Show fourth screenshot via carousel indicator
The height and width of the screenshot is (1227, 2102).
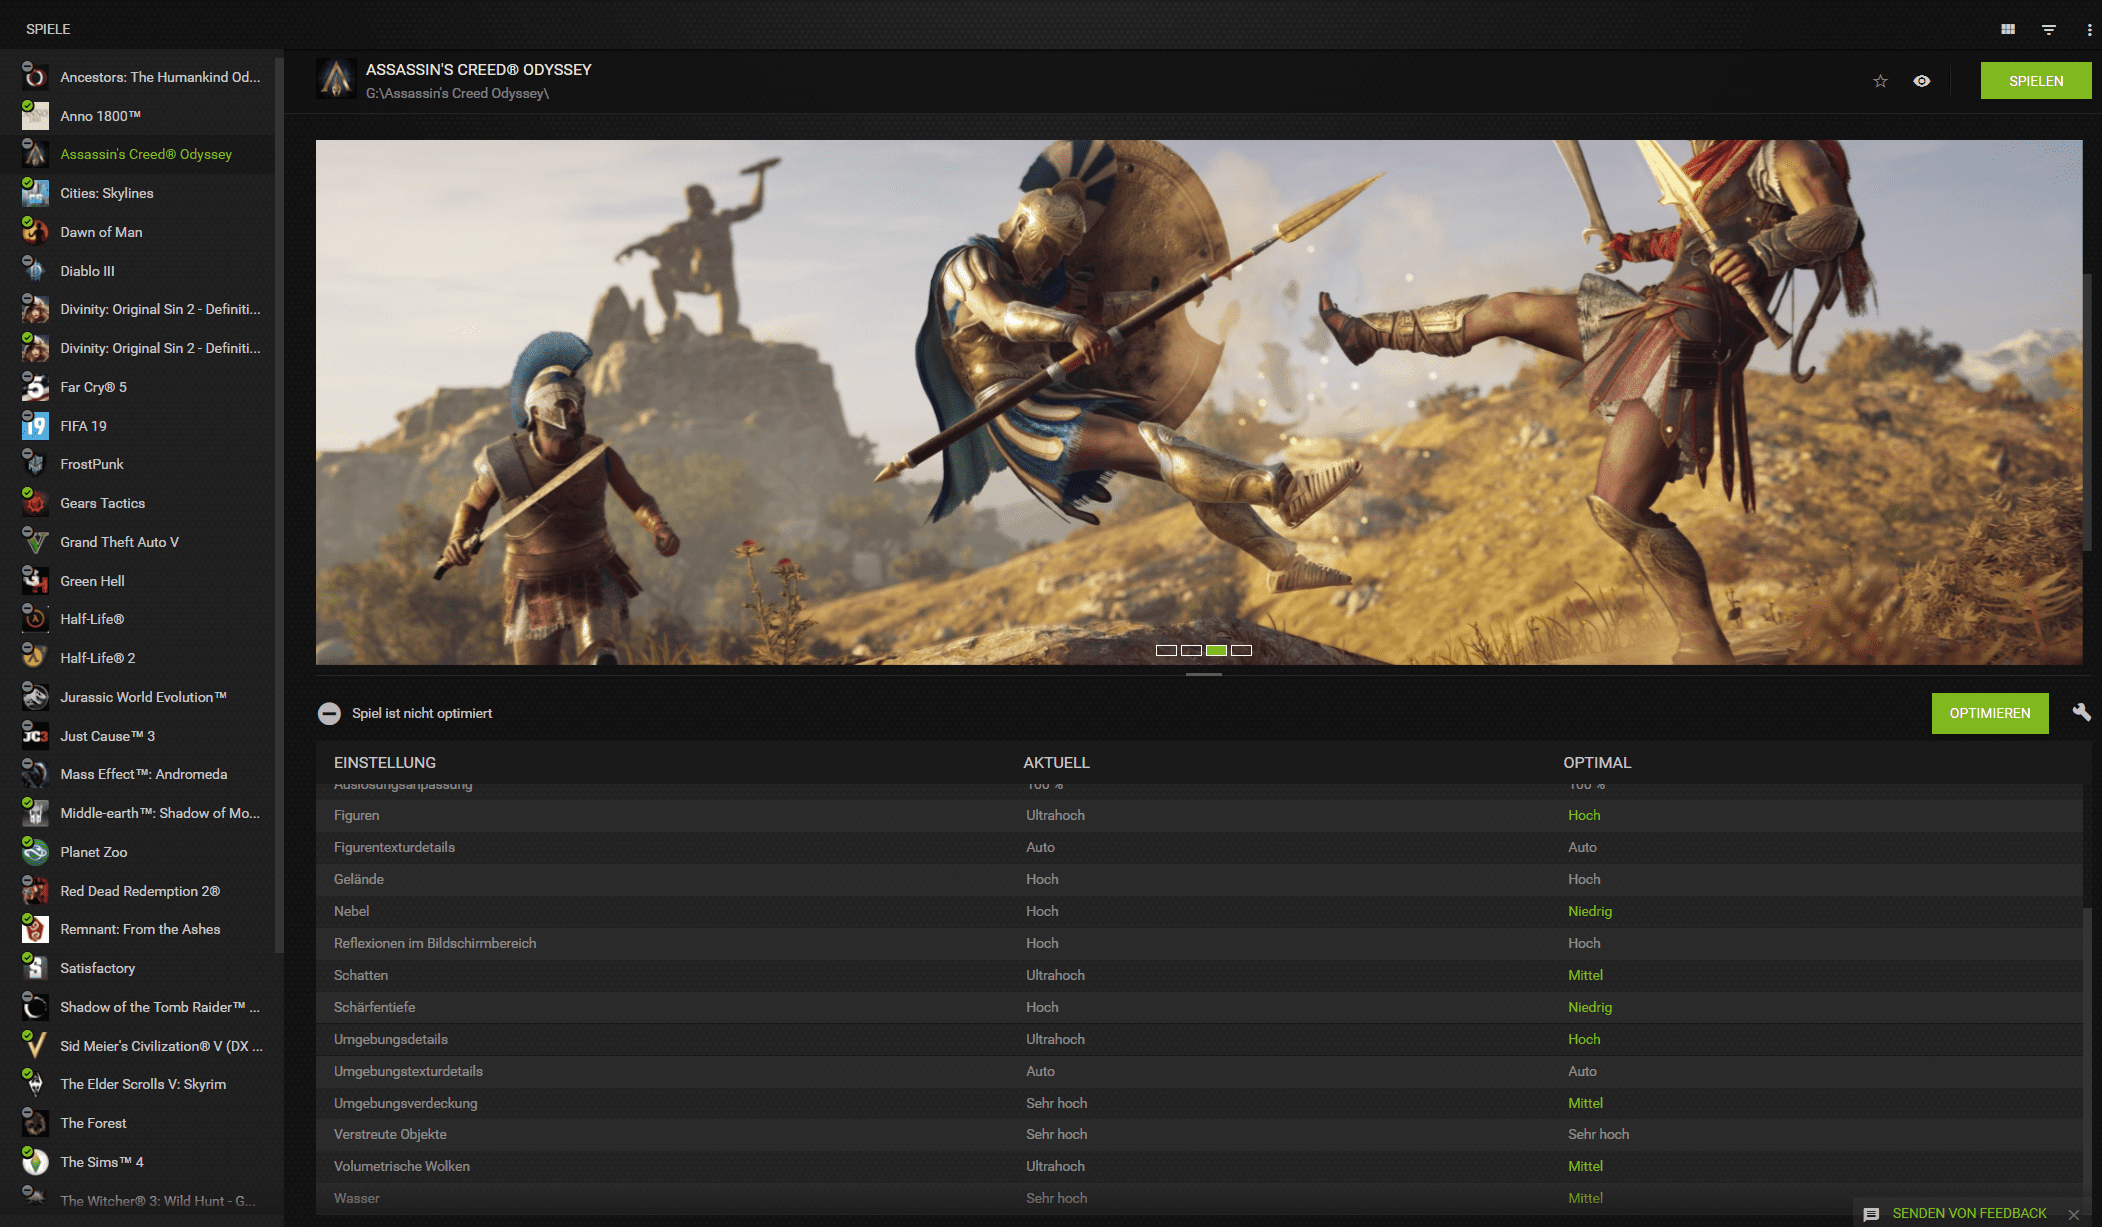coord(1241,650)
